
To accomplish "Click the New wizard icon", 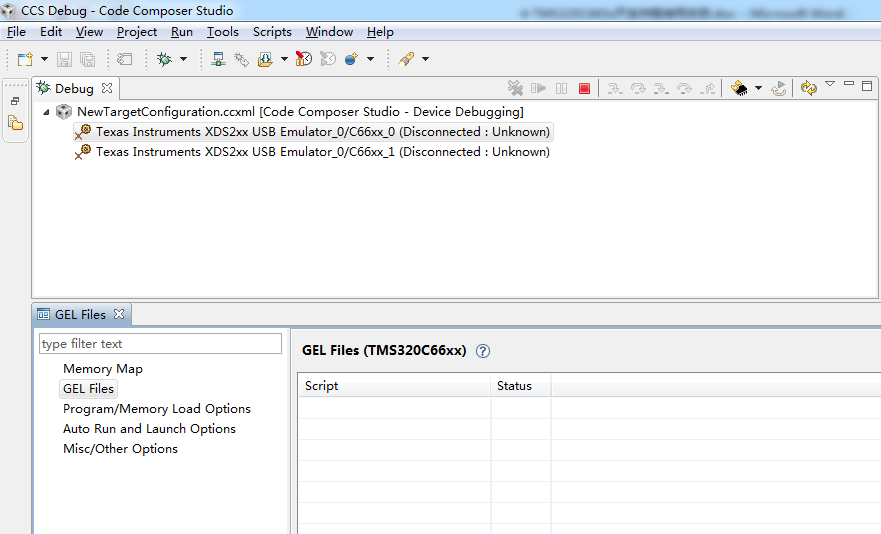I will click(25, 59).
